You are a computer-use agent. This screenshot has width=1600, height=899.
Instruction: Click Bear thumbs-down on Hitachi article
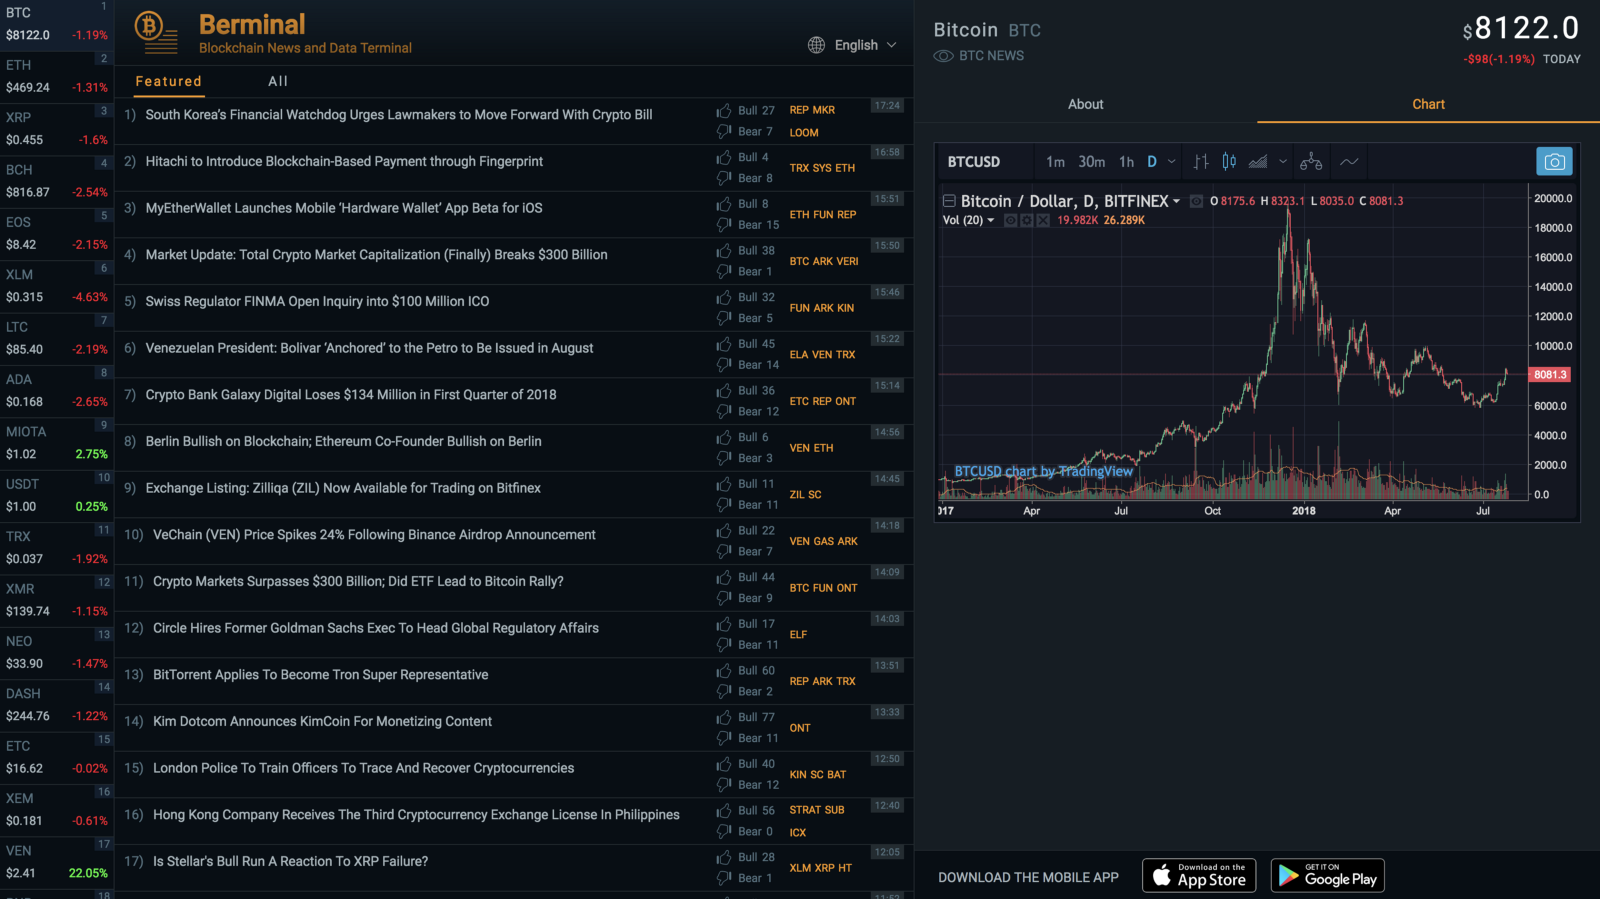point(724,178)
